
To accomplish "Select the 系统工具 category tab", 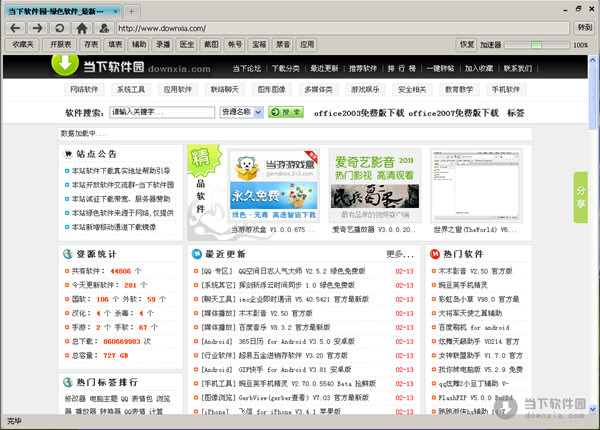I will pos(131,90).
